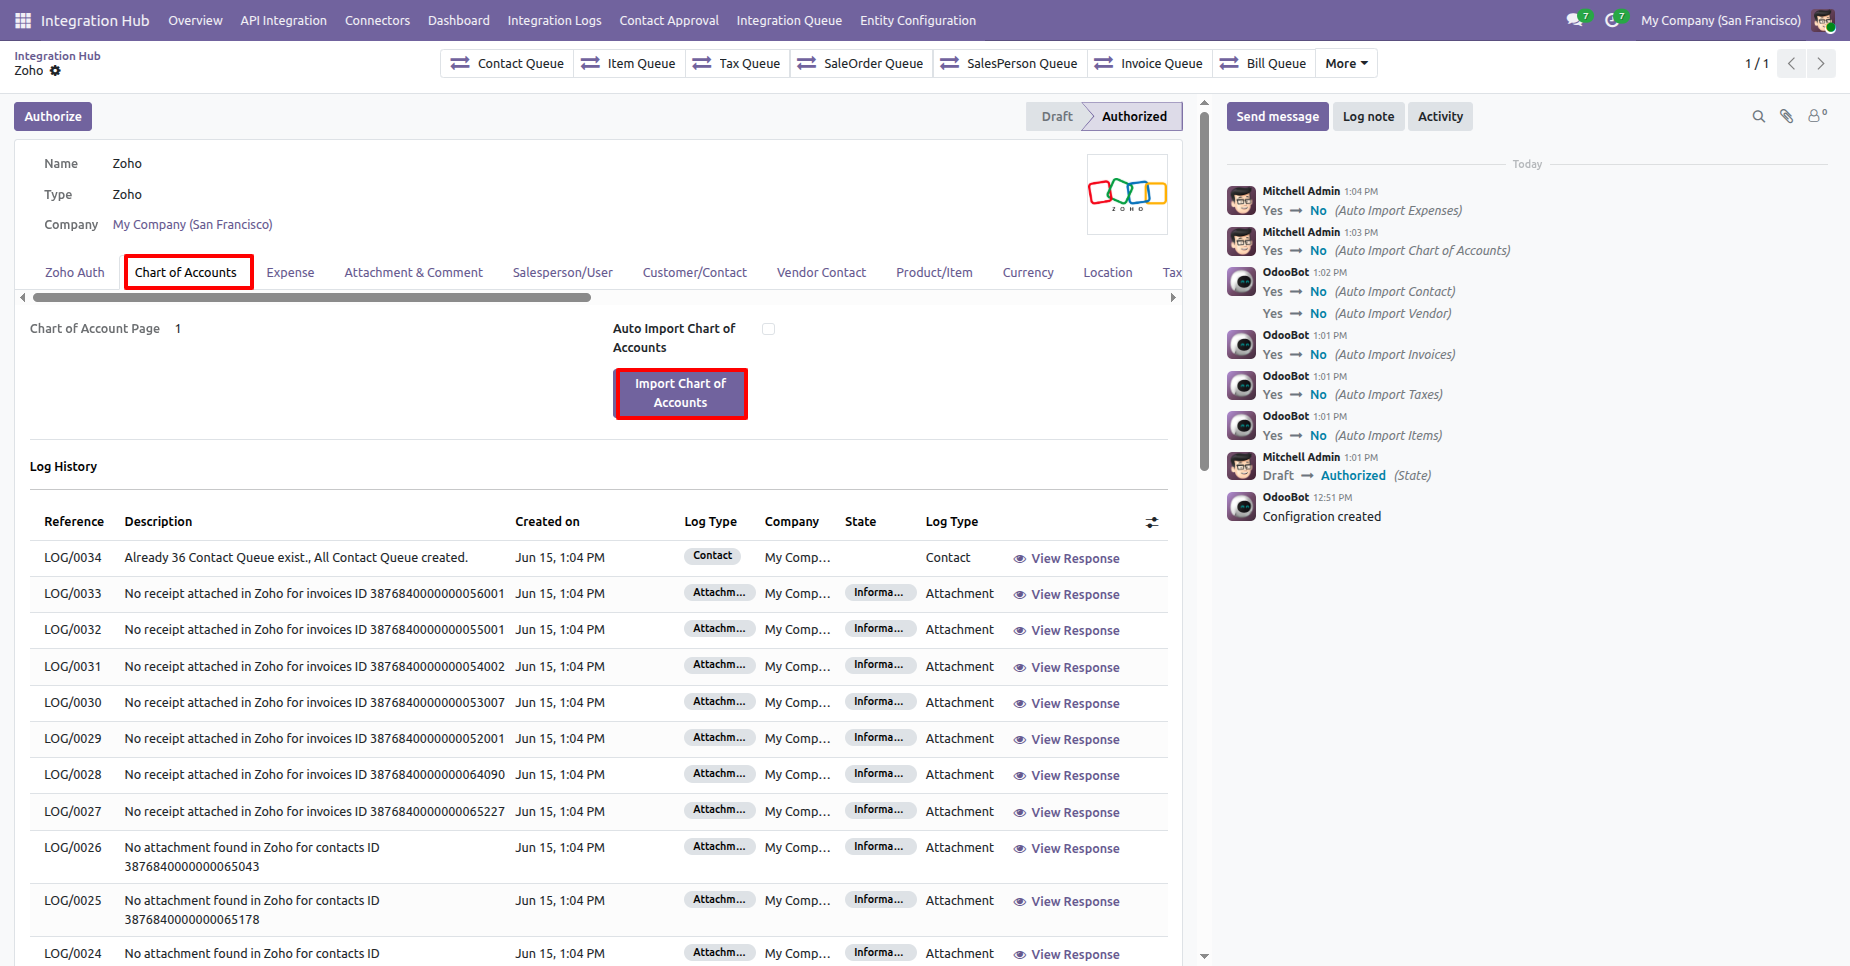Open the Contact Queue smart button
The width and height of the screenshot is (1850, 966).
coord(507,63)
